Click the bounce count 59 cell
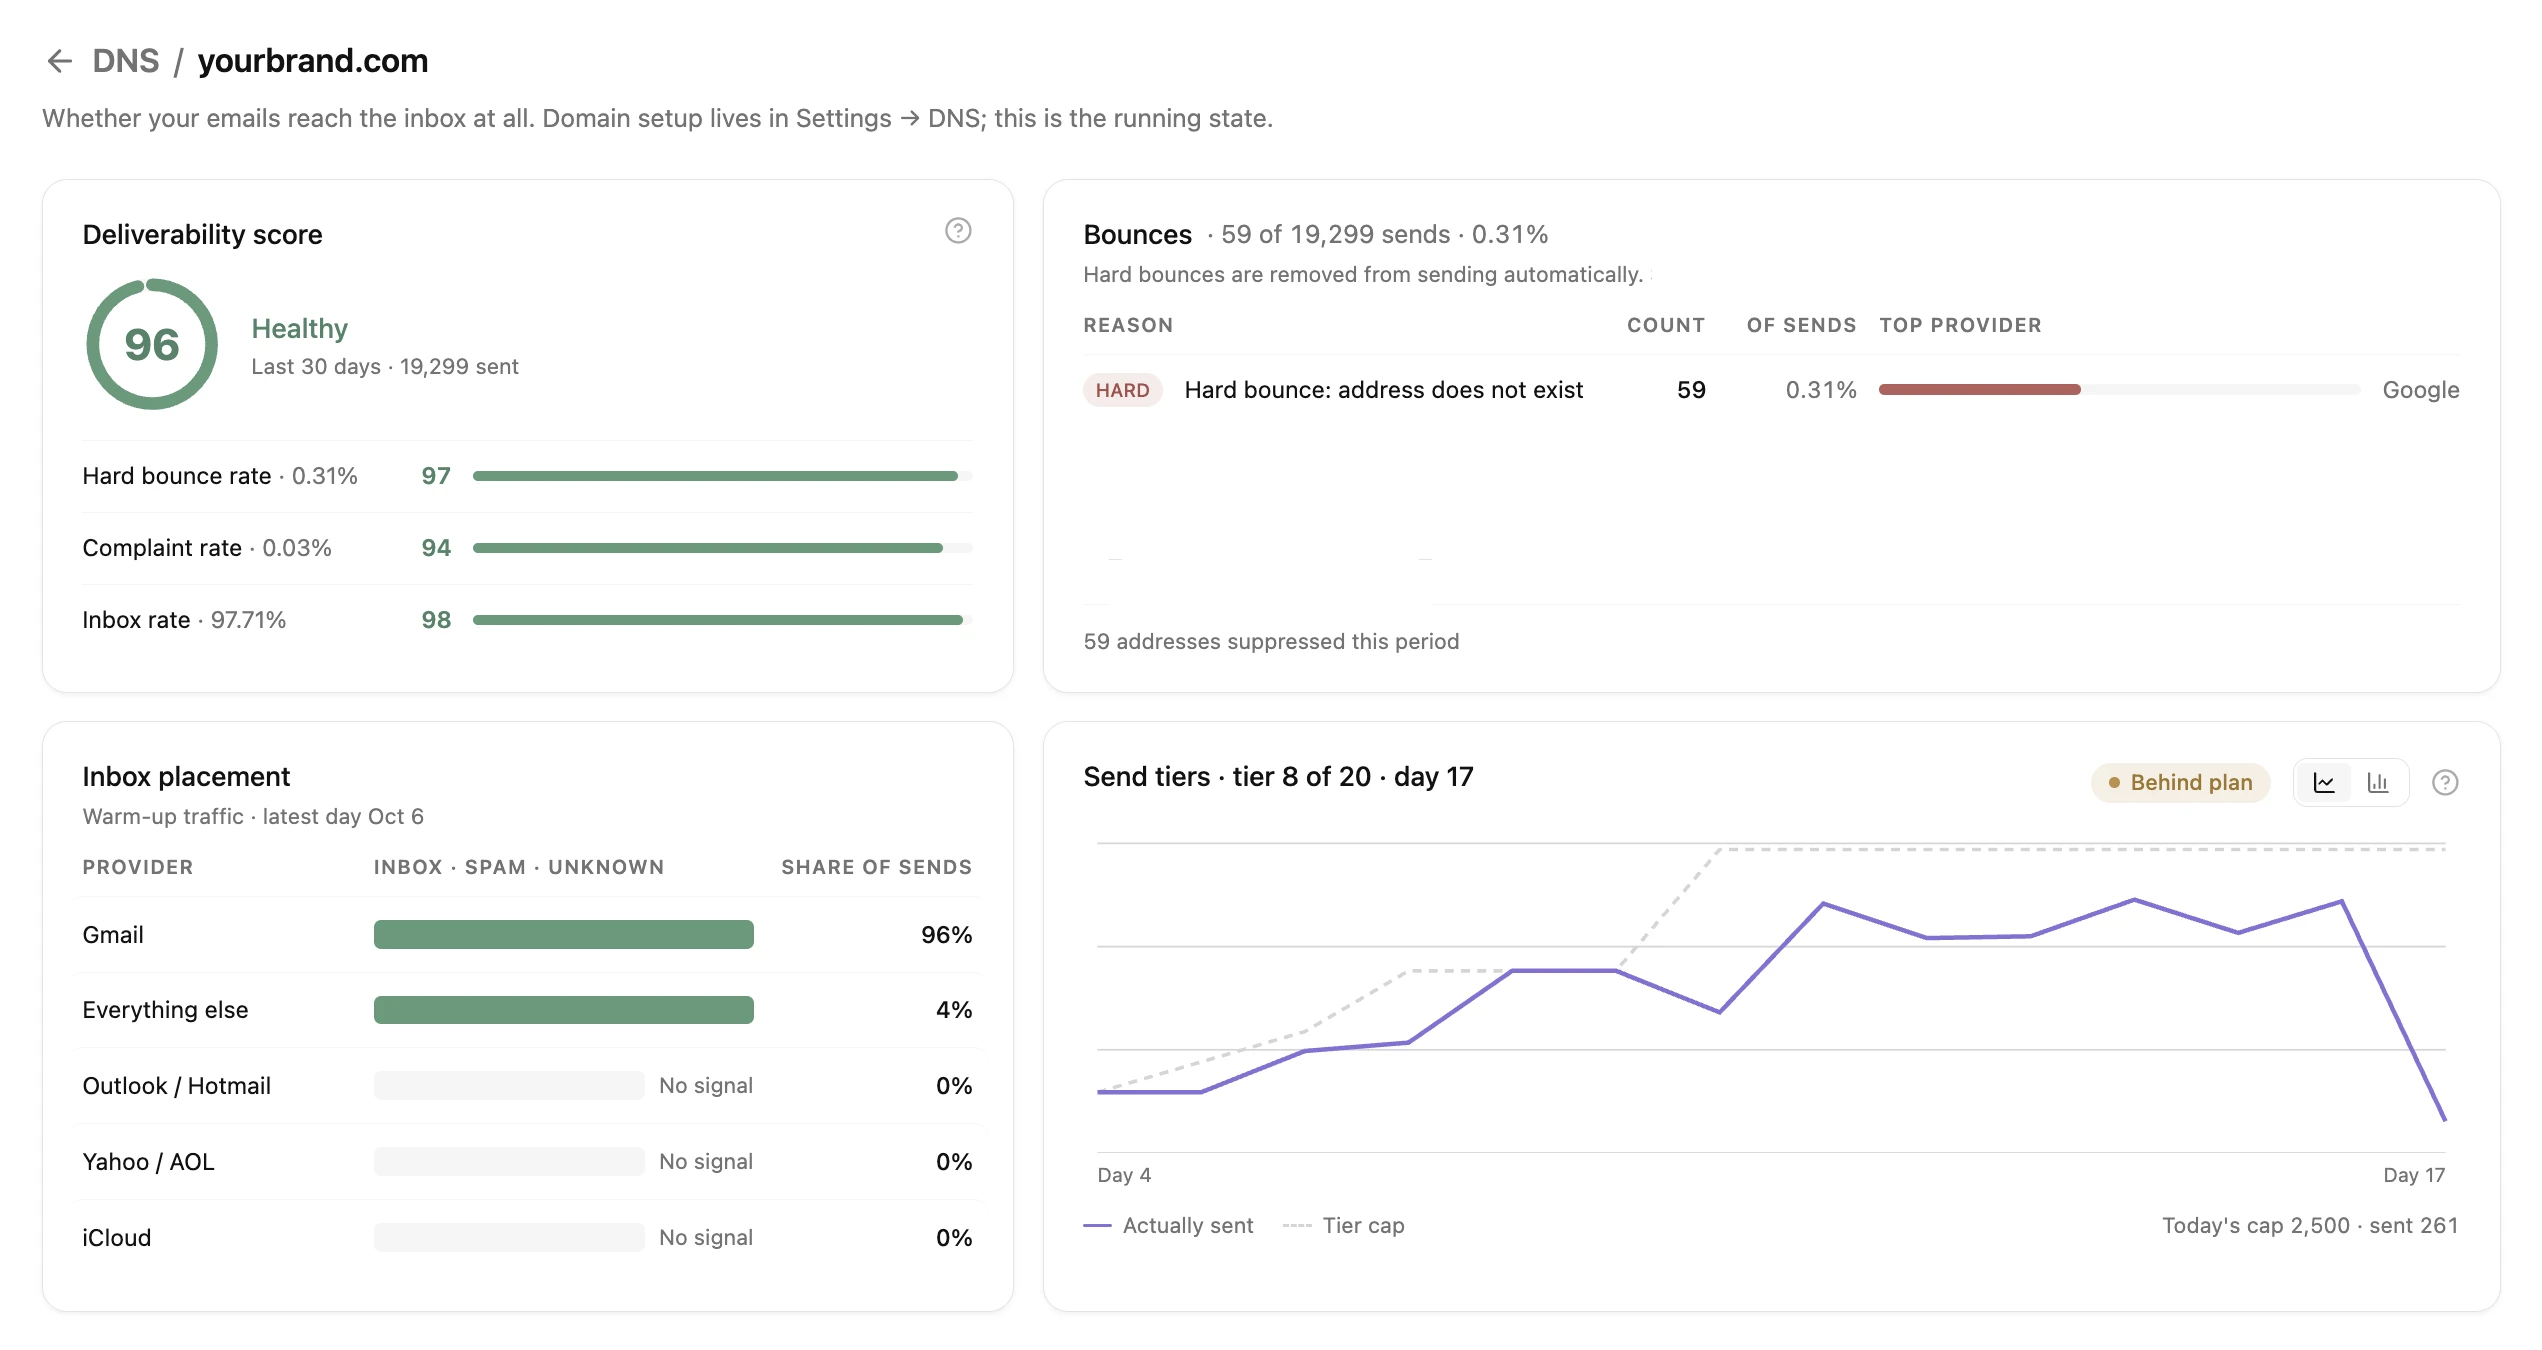2542x1350 pixels. coord(1691,390)
